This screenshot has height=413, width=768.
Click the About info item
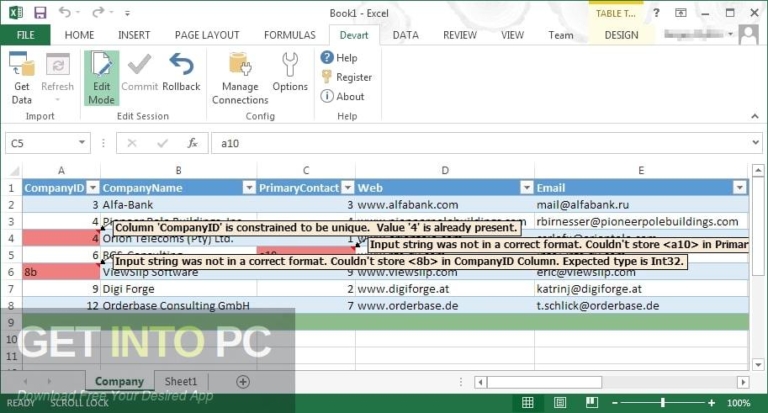(342, 97)
